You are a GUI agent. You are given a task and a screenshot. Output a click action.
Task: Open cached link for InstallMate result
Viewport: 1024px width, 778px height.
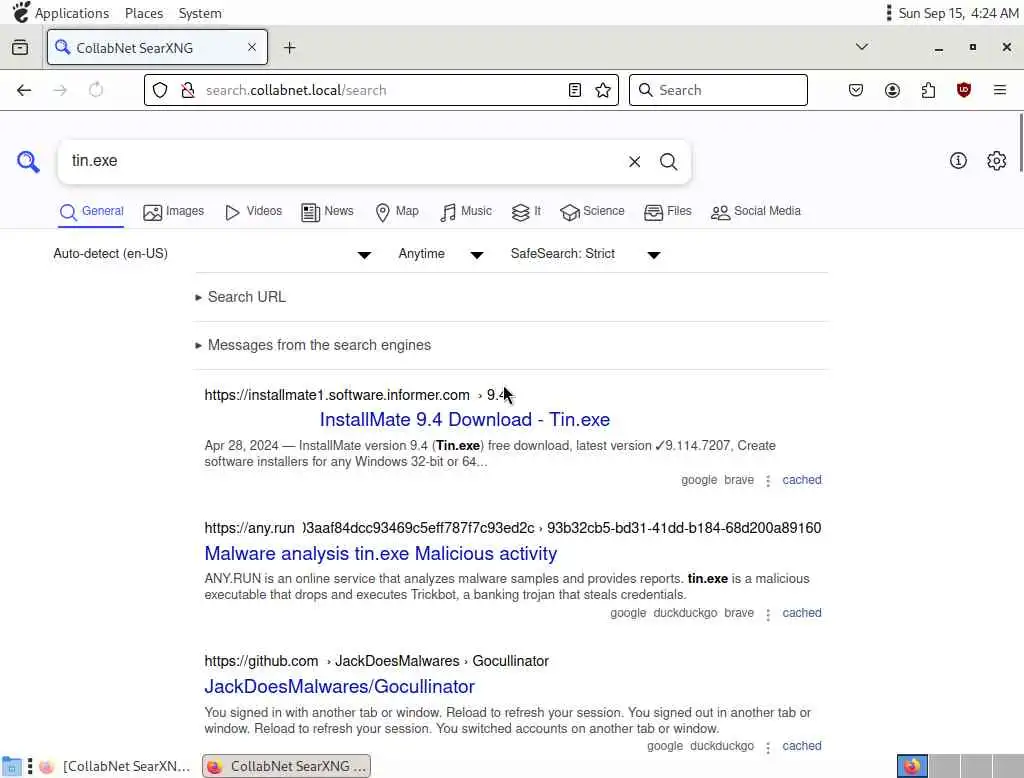(802, 480)
